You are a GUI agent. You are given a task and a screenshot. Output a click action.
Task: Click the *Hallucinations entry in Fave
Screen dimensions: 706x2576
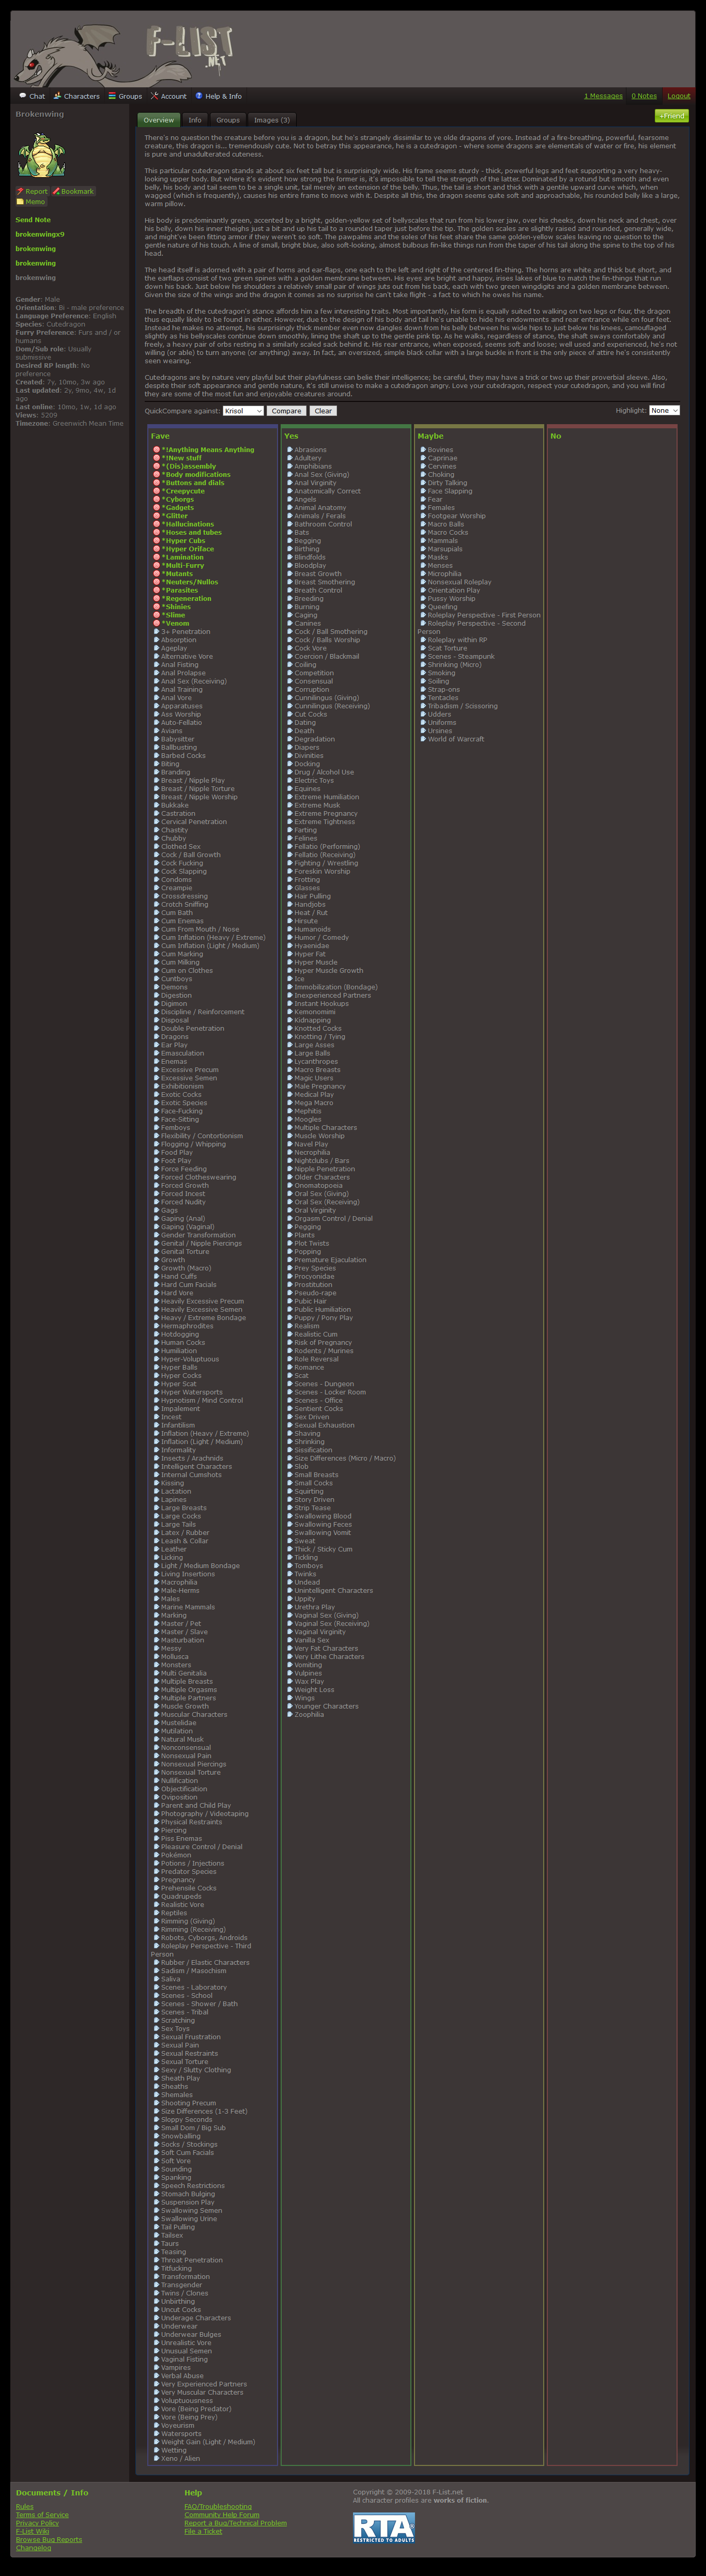tap(188, 524)
